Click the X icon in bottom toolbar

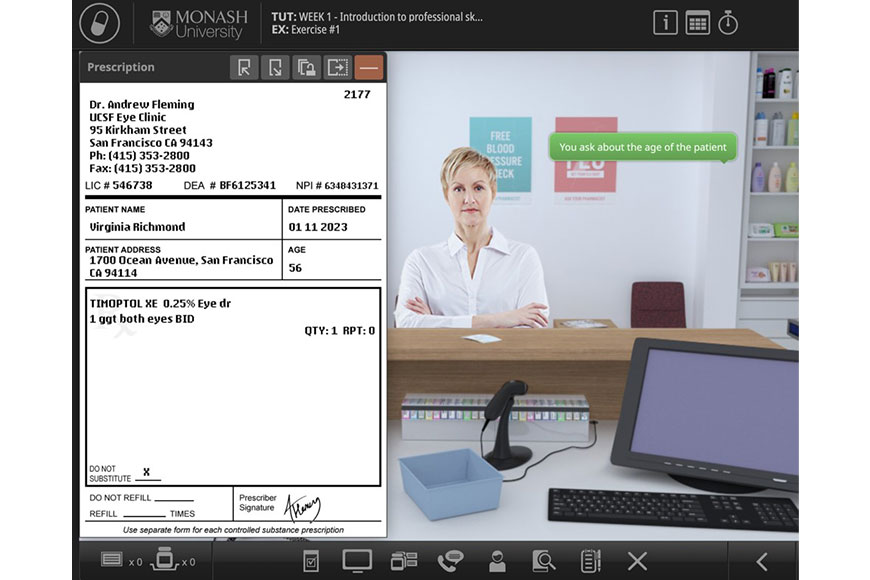(x=637, y=561)
